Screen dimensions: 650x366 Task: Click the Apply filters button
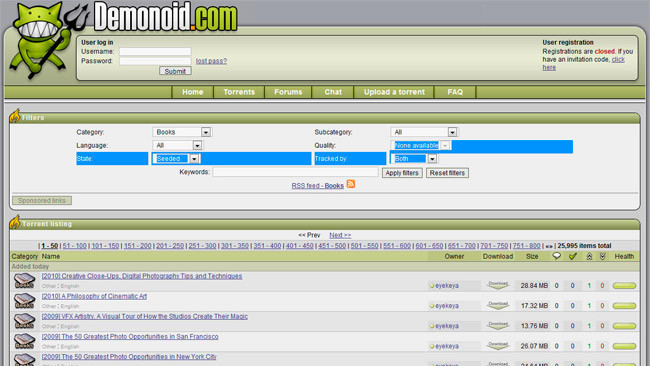(402, 173)
